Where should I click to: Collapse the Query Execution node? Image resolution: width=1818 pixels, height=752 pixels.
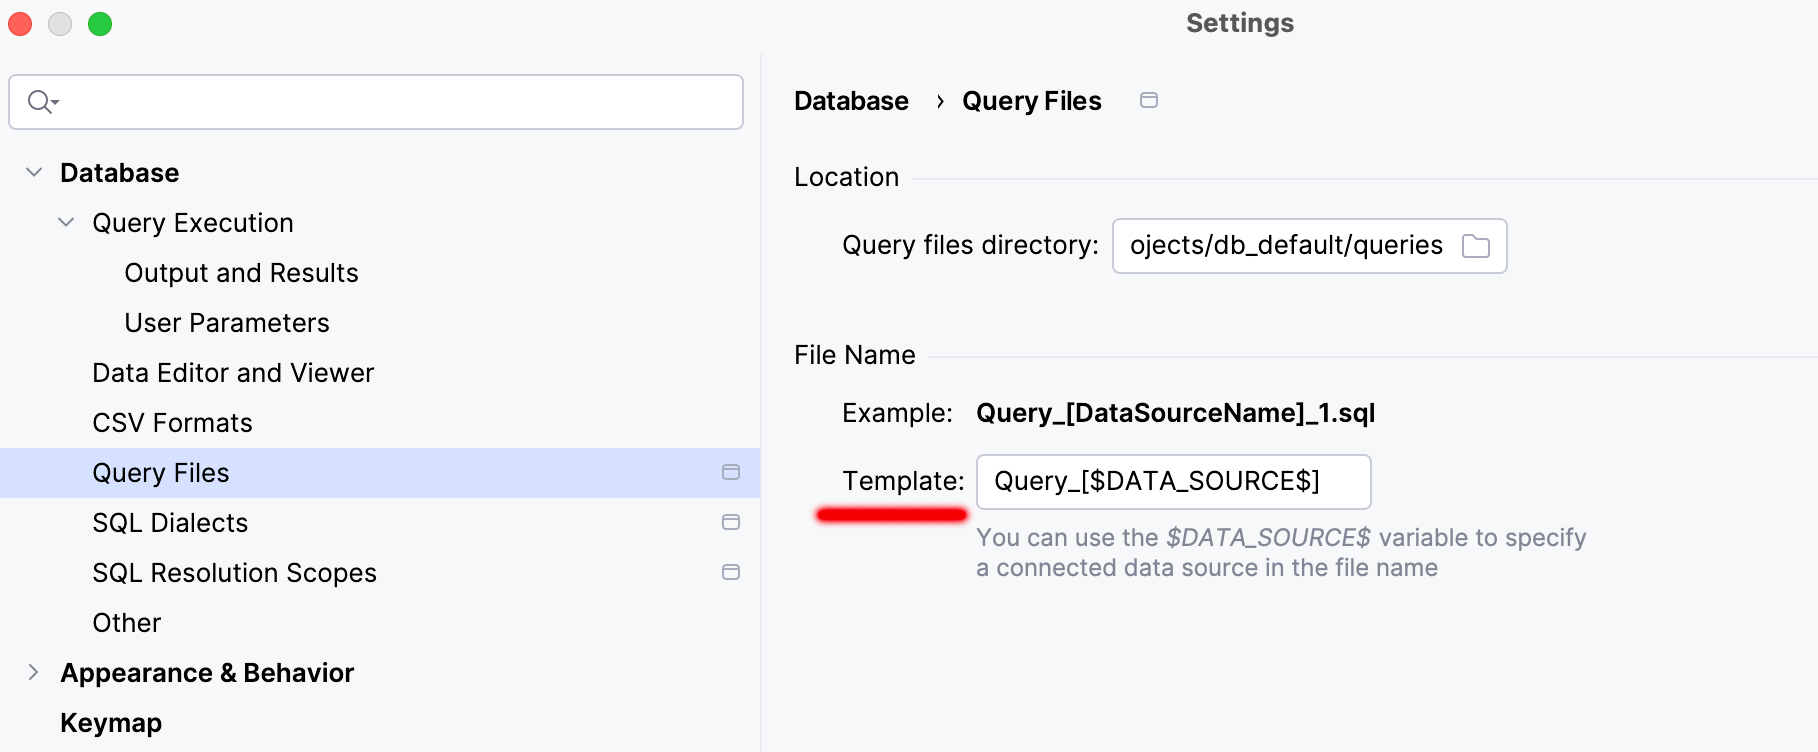pyautogui.click(x=66, y=222)
